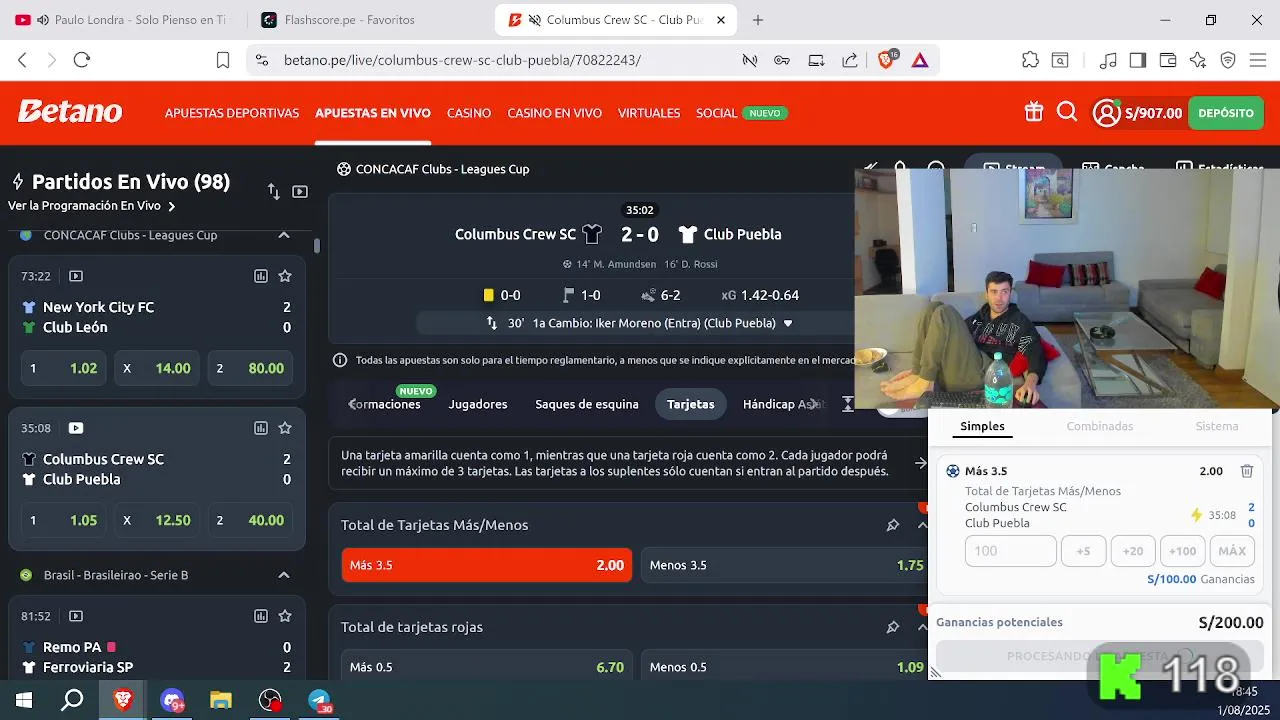Toggle the browser sidebar panel icon
This screenshot has width=1280, height=720.
tap(1137, 60)
